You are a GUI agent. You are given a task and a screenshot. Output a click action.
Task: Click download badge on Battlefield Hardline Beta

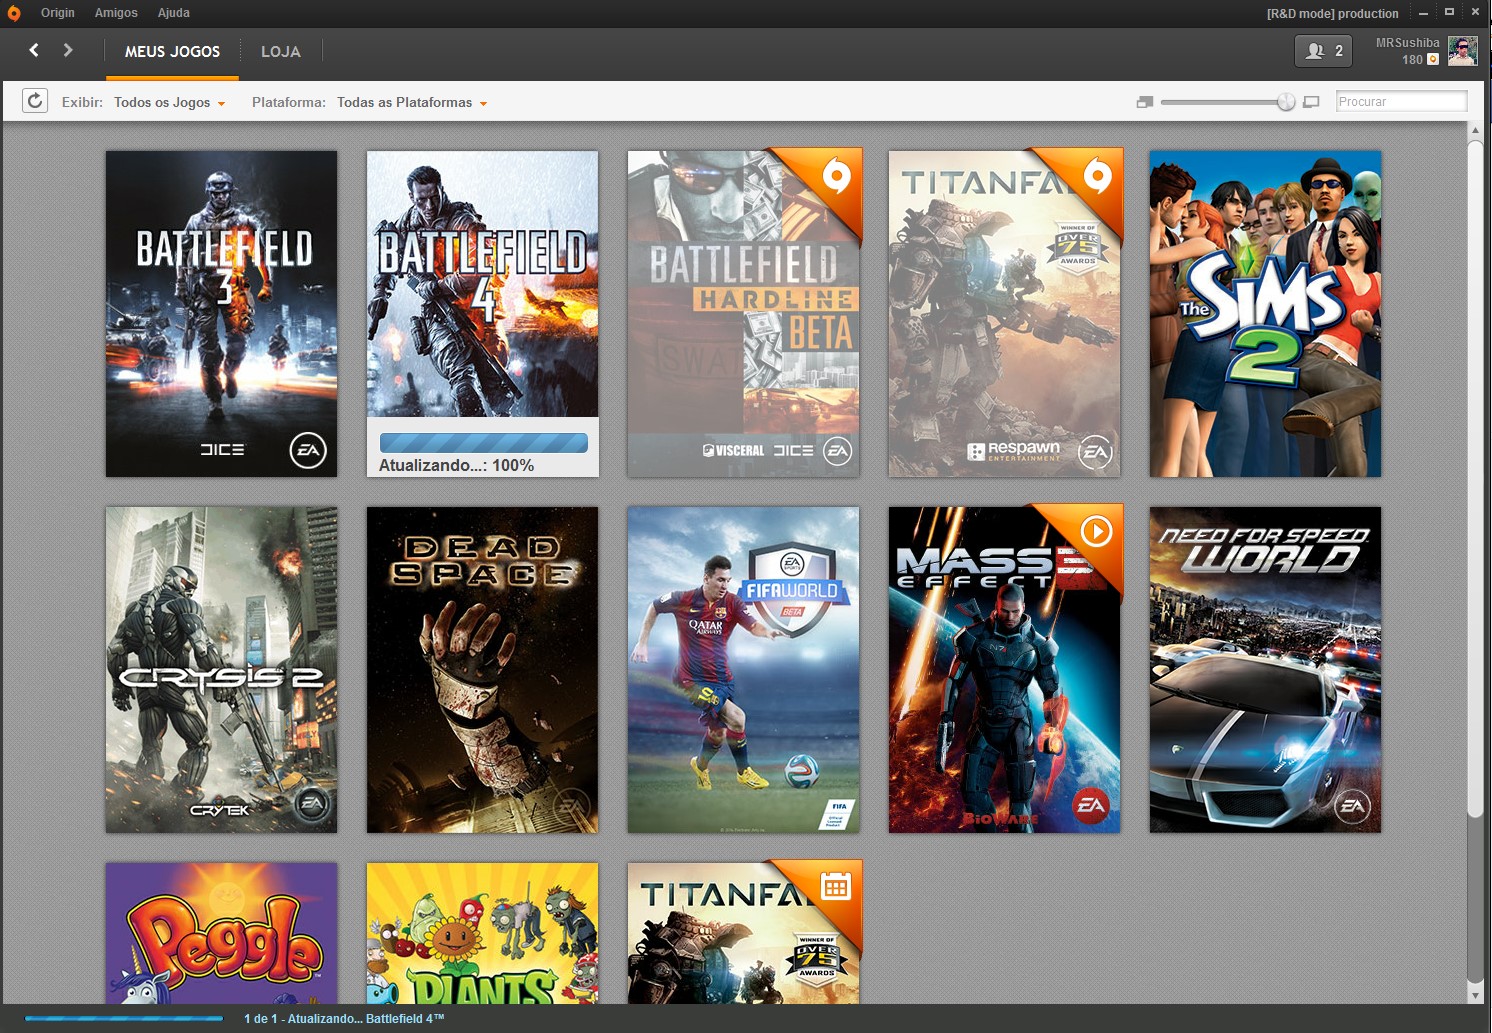[x=836, y=178]
